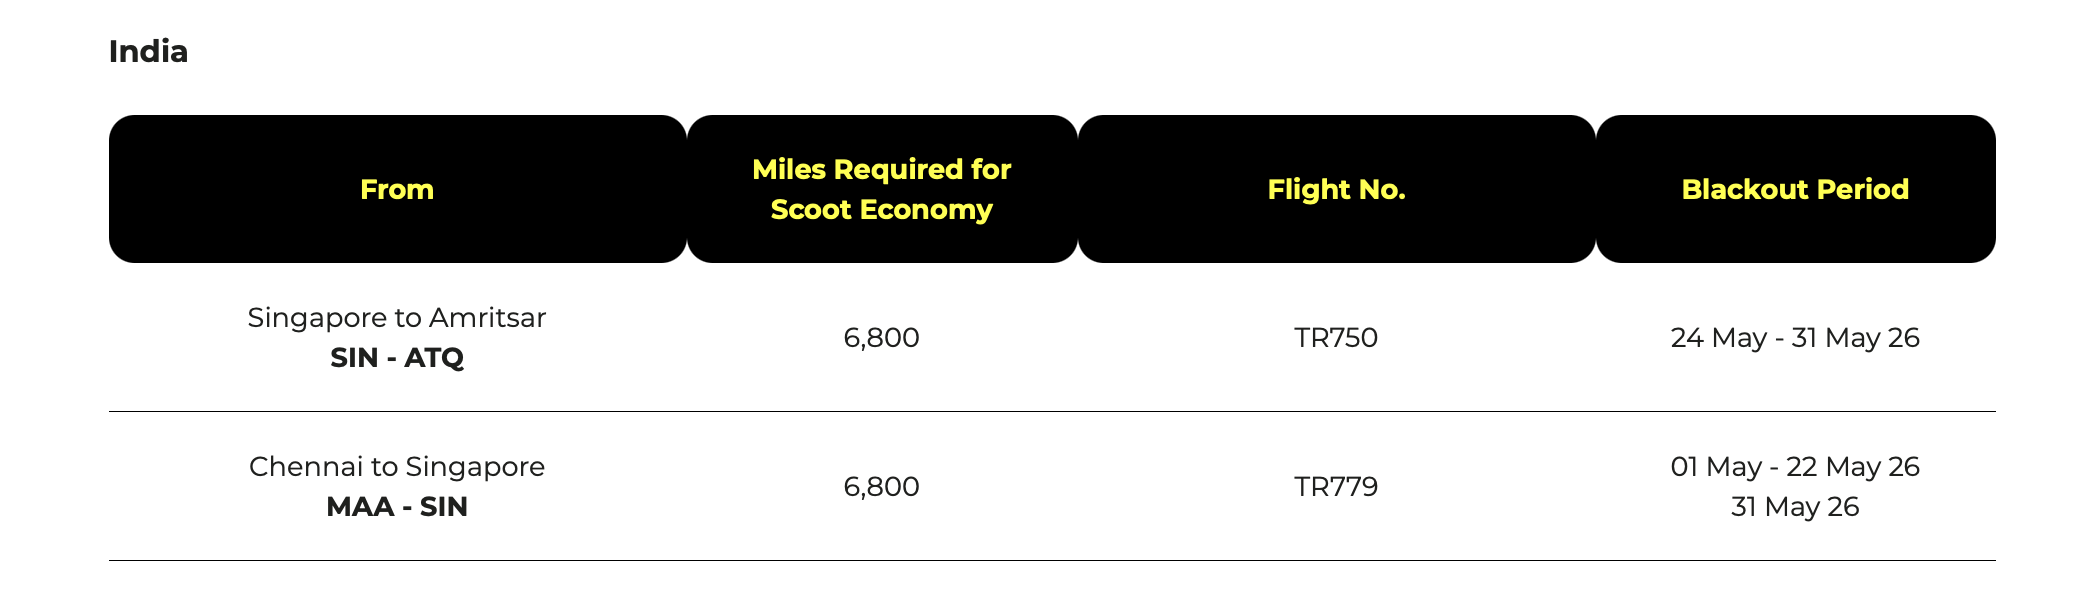The width and height of the screenshot is (2088, 602).
Task: Click the MAA airport code
Action: point(360,506)
